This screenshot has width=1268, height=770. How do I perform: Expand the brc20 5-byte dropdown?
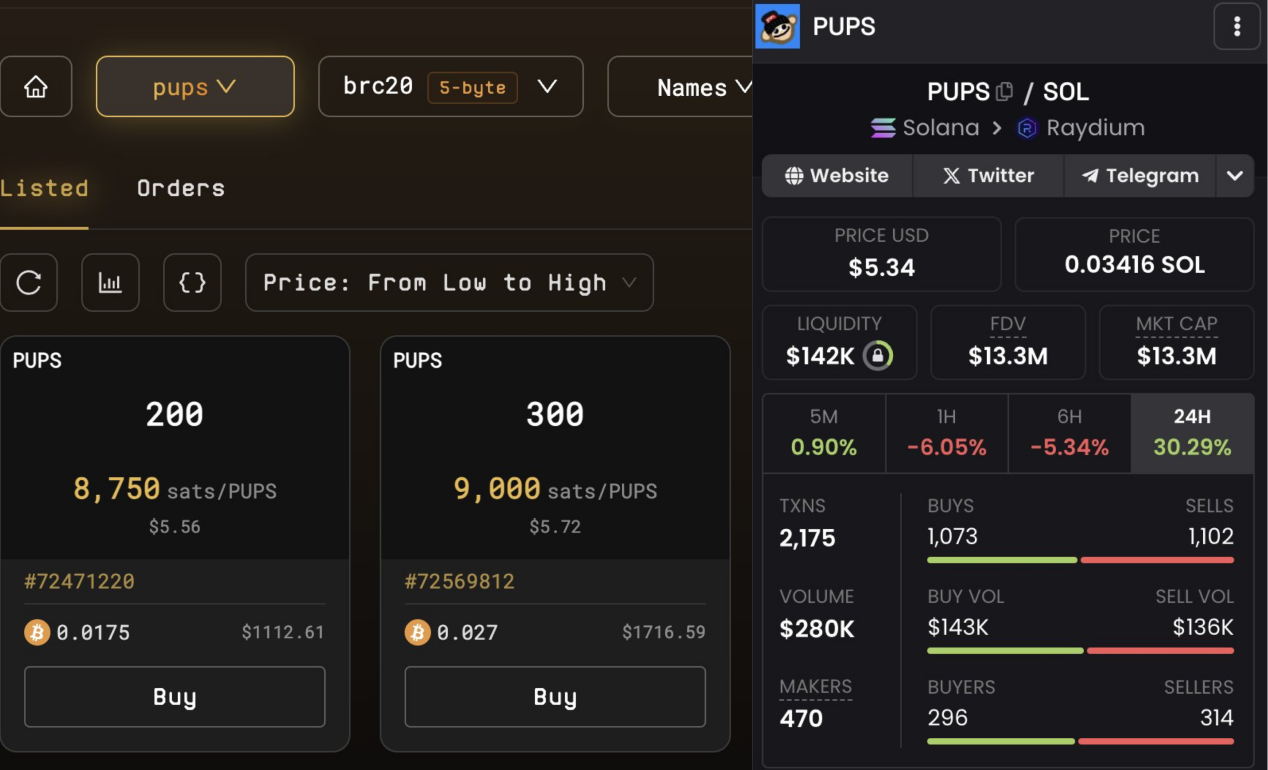451,87
